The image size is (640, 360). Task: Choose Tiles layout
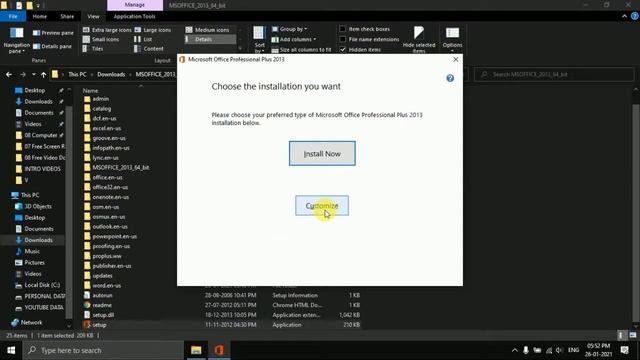tap(93, 49)
